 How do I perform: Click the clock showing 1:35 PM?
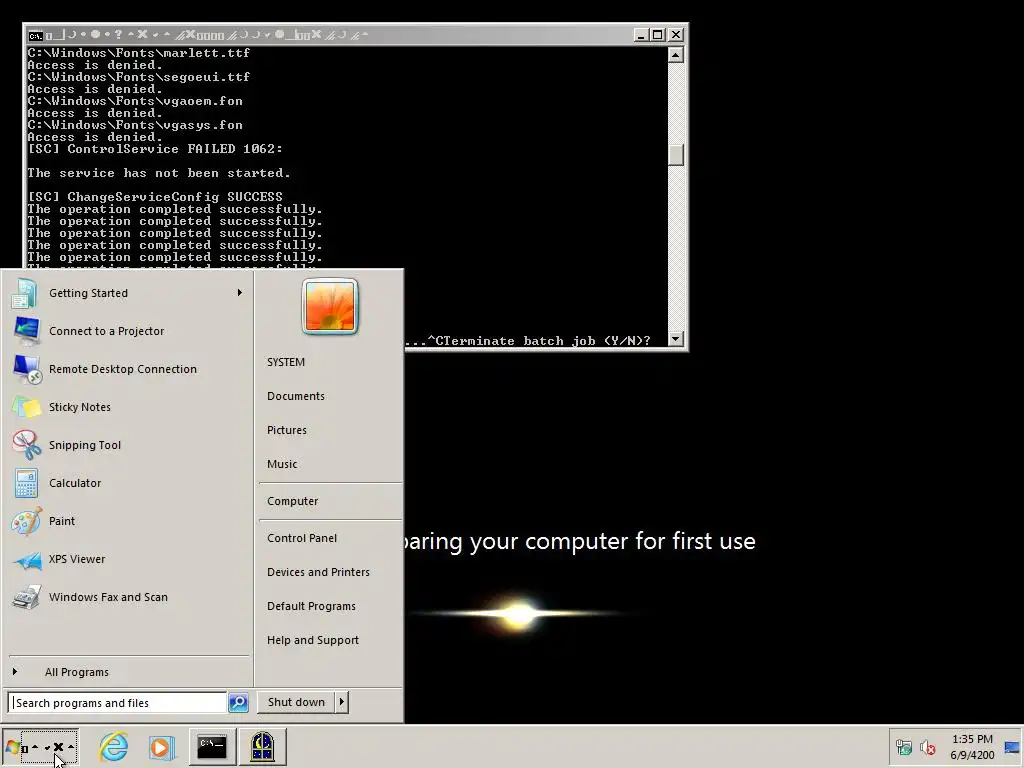(972, 739)
